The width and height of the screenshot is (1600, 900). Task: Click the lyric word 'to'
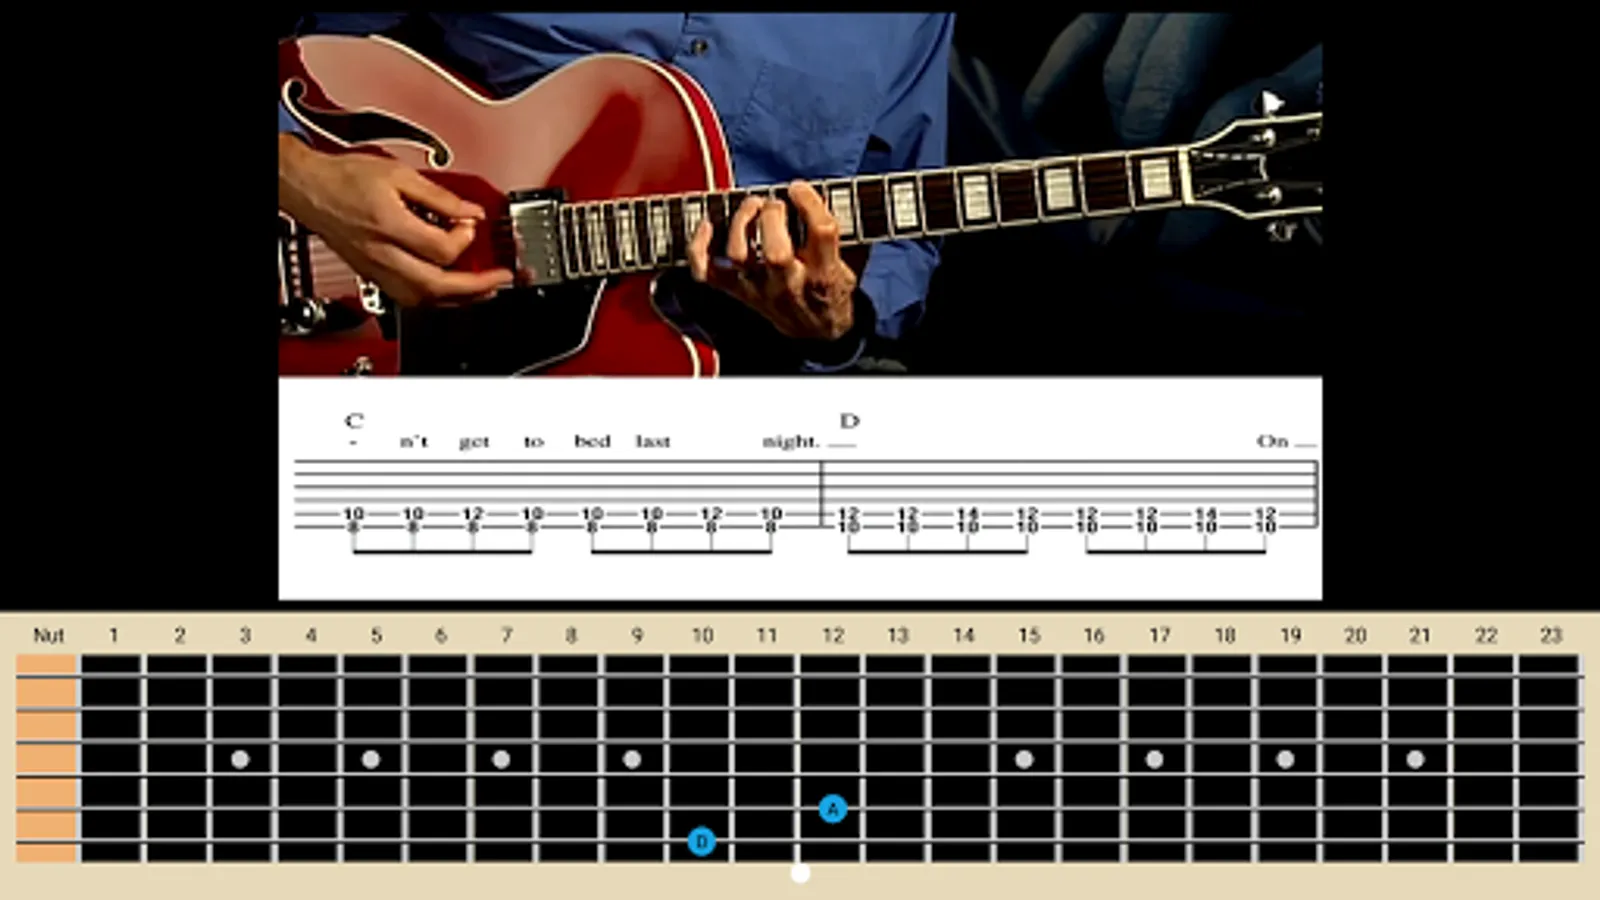pos(534,441)
